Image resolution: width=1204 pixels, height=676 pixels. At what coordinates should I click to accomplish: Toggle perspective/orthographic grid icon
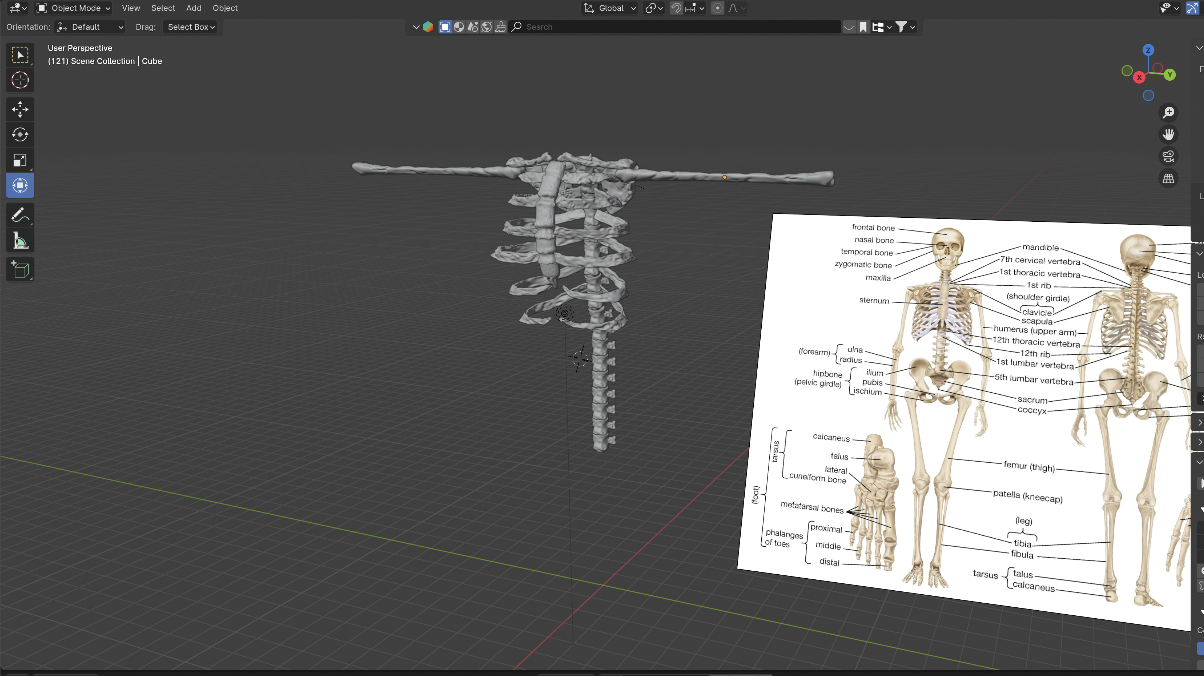point(1168,179)
